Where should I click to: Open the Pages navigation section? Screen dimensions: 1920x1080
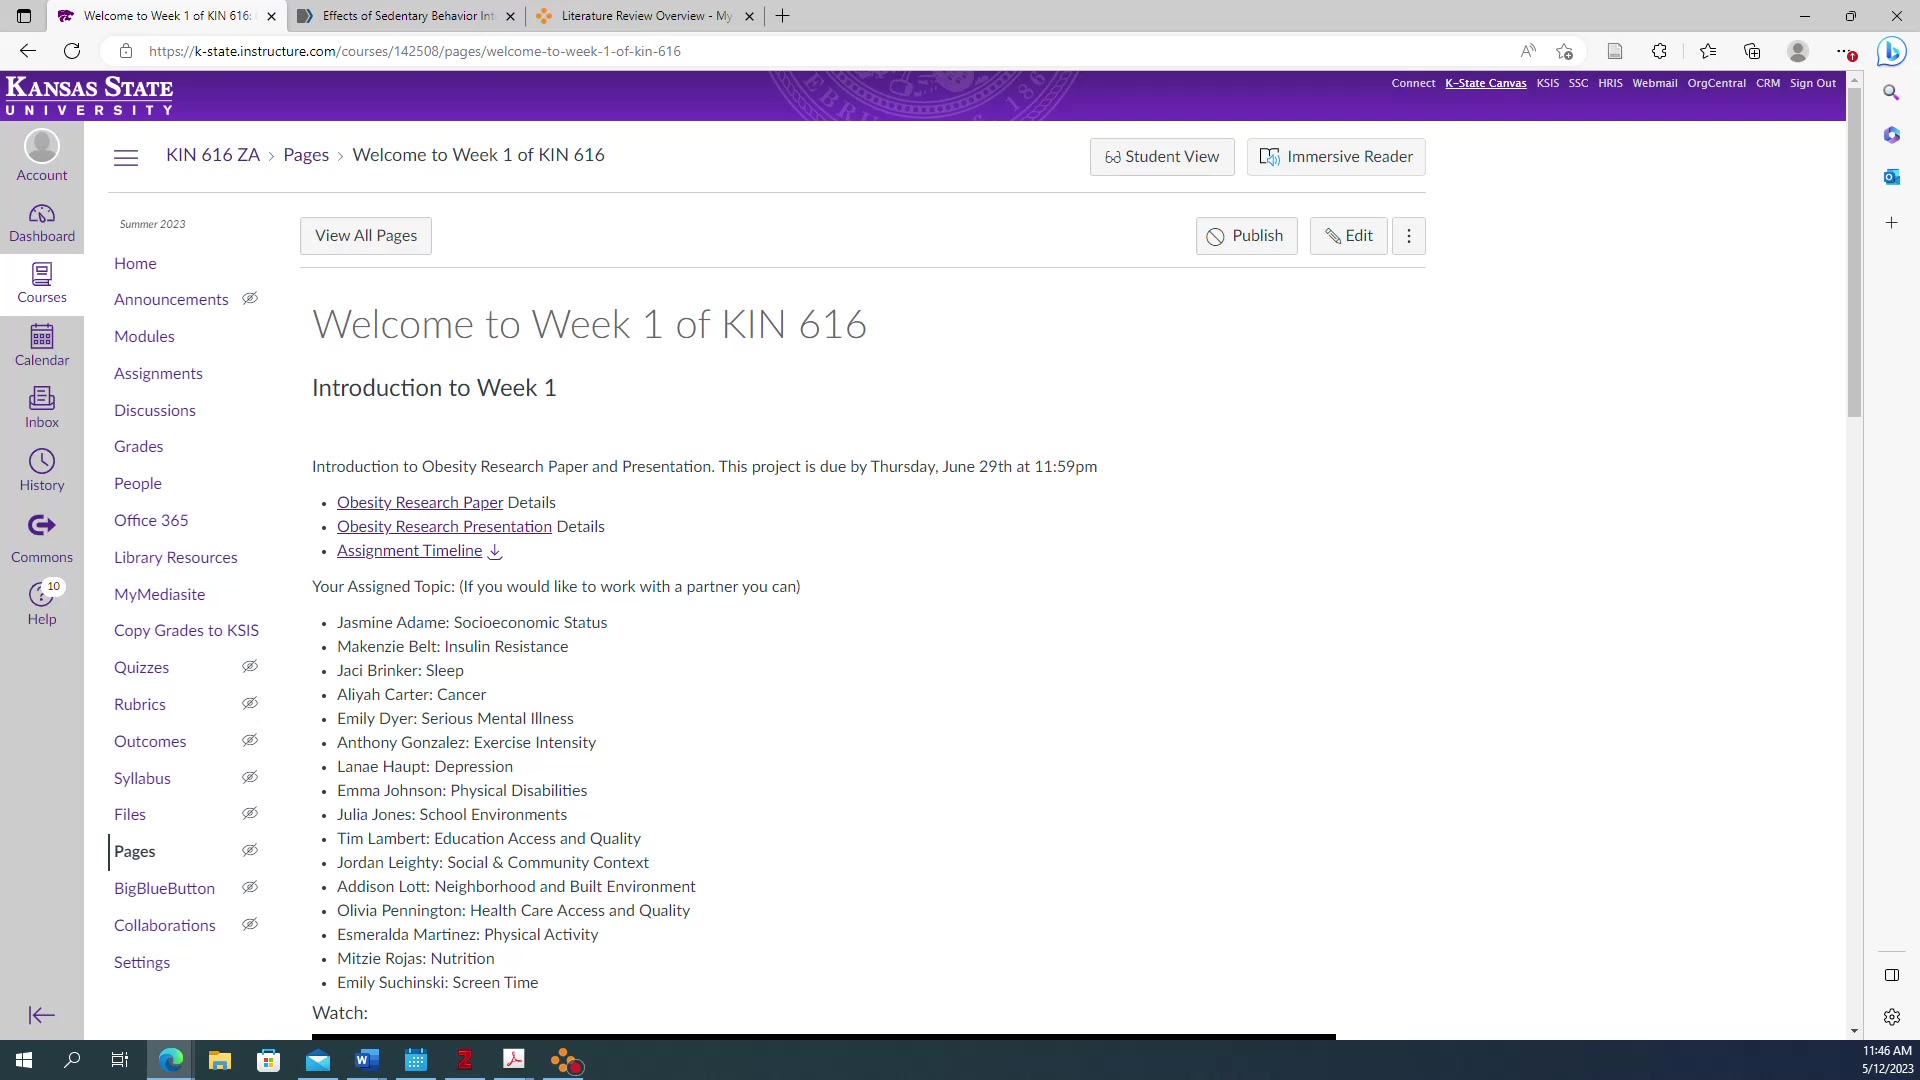click(x=135, y=851)
